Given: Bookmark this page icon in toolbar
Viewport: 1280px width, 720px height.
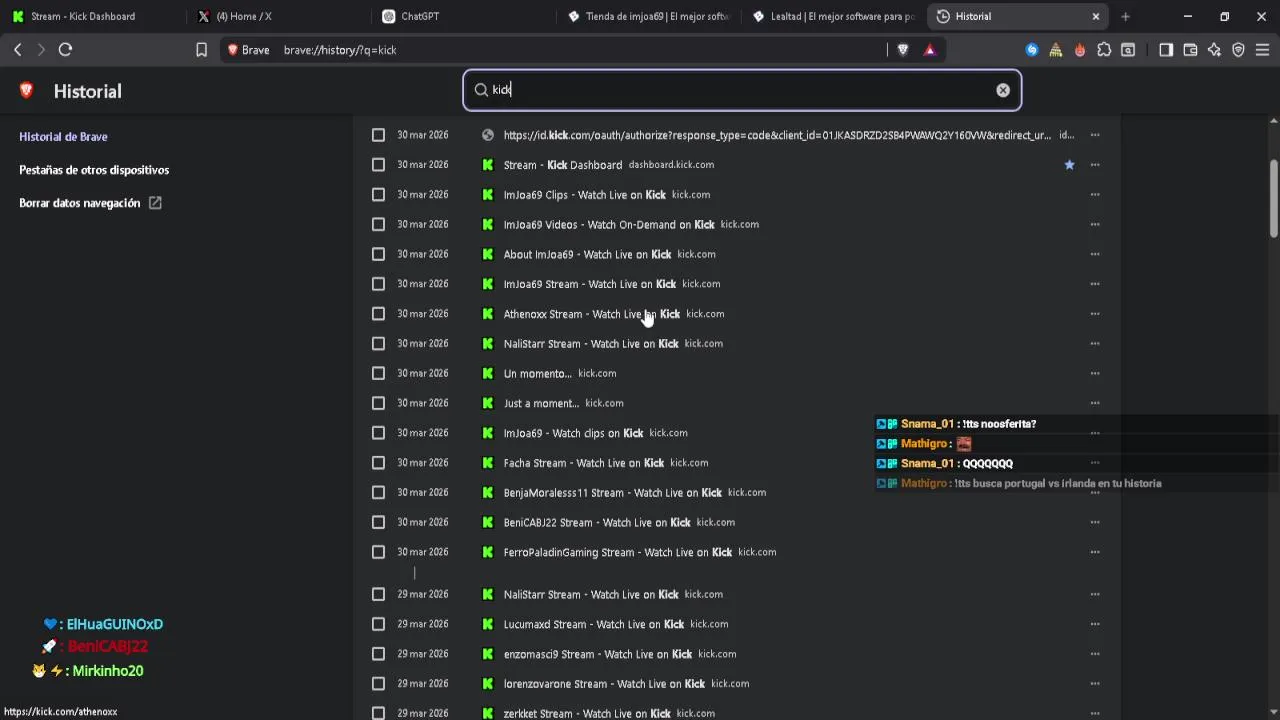Looking at the screenshot, I should pyautogui.click(x=201, y=50).
